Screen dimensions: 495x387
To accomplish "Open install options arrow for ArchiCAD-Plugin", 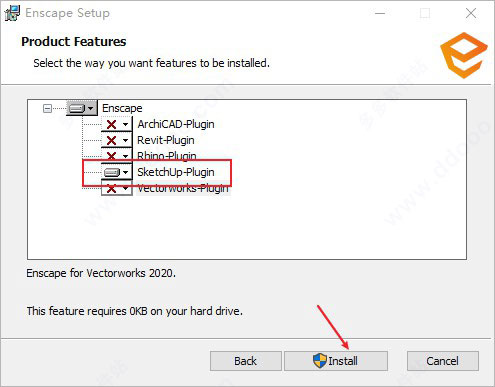I will (125, 125).
